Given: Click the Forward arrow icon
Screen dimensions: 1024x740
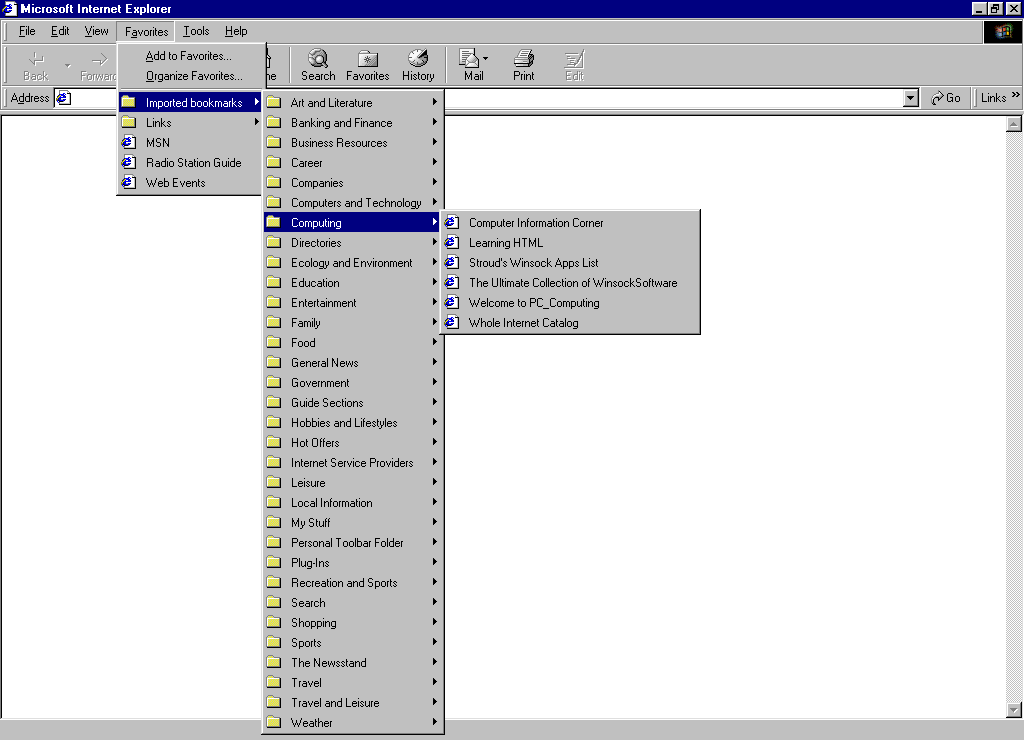Looking at the screenshot, I should click(99, 60).
